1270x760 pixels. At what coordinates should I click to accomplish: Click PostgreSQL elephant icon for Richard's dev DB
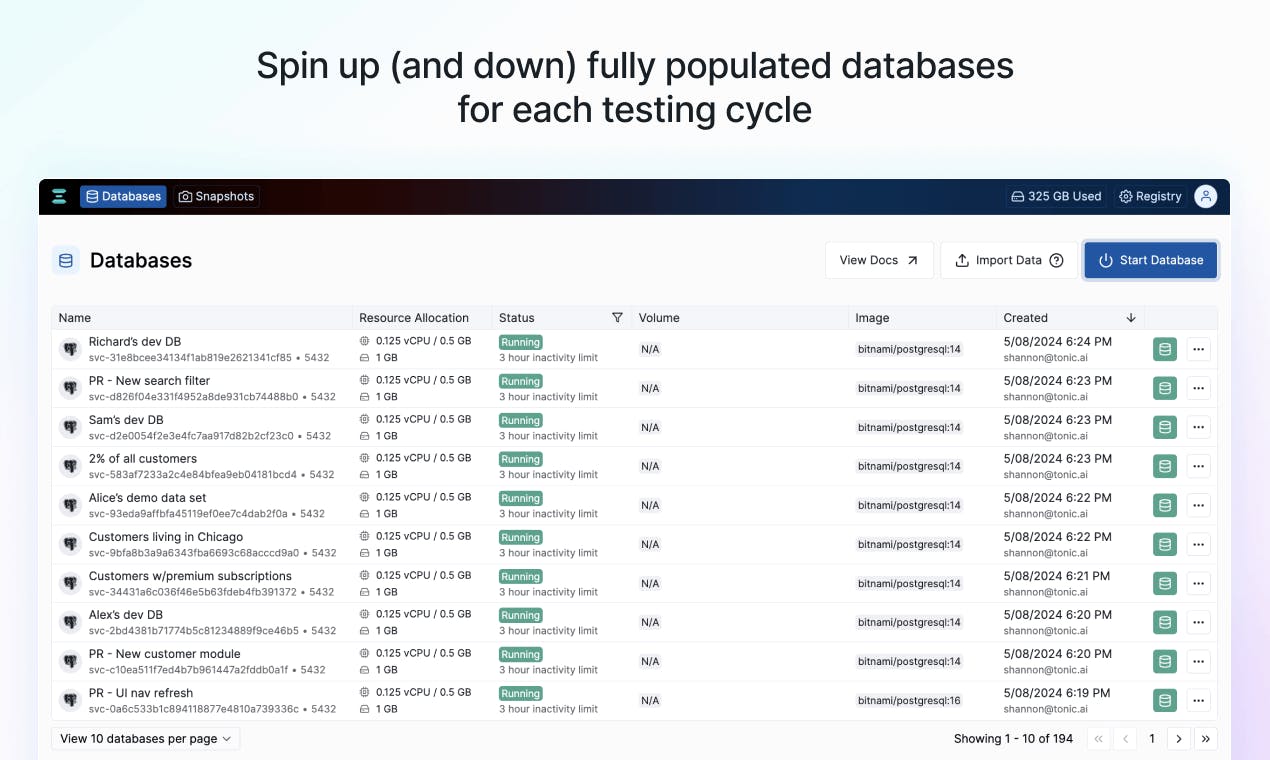70,349
